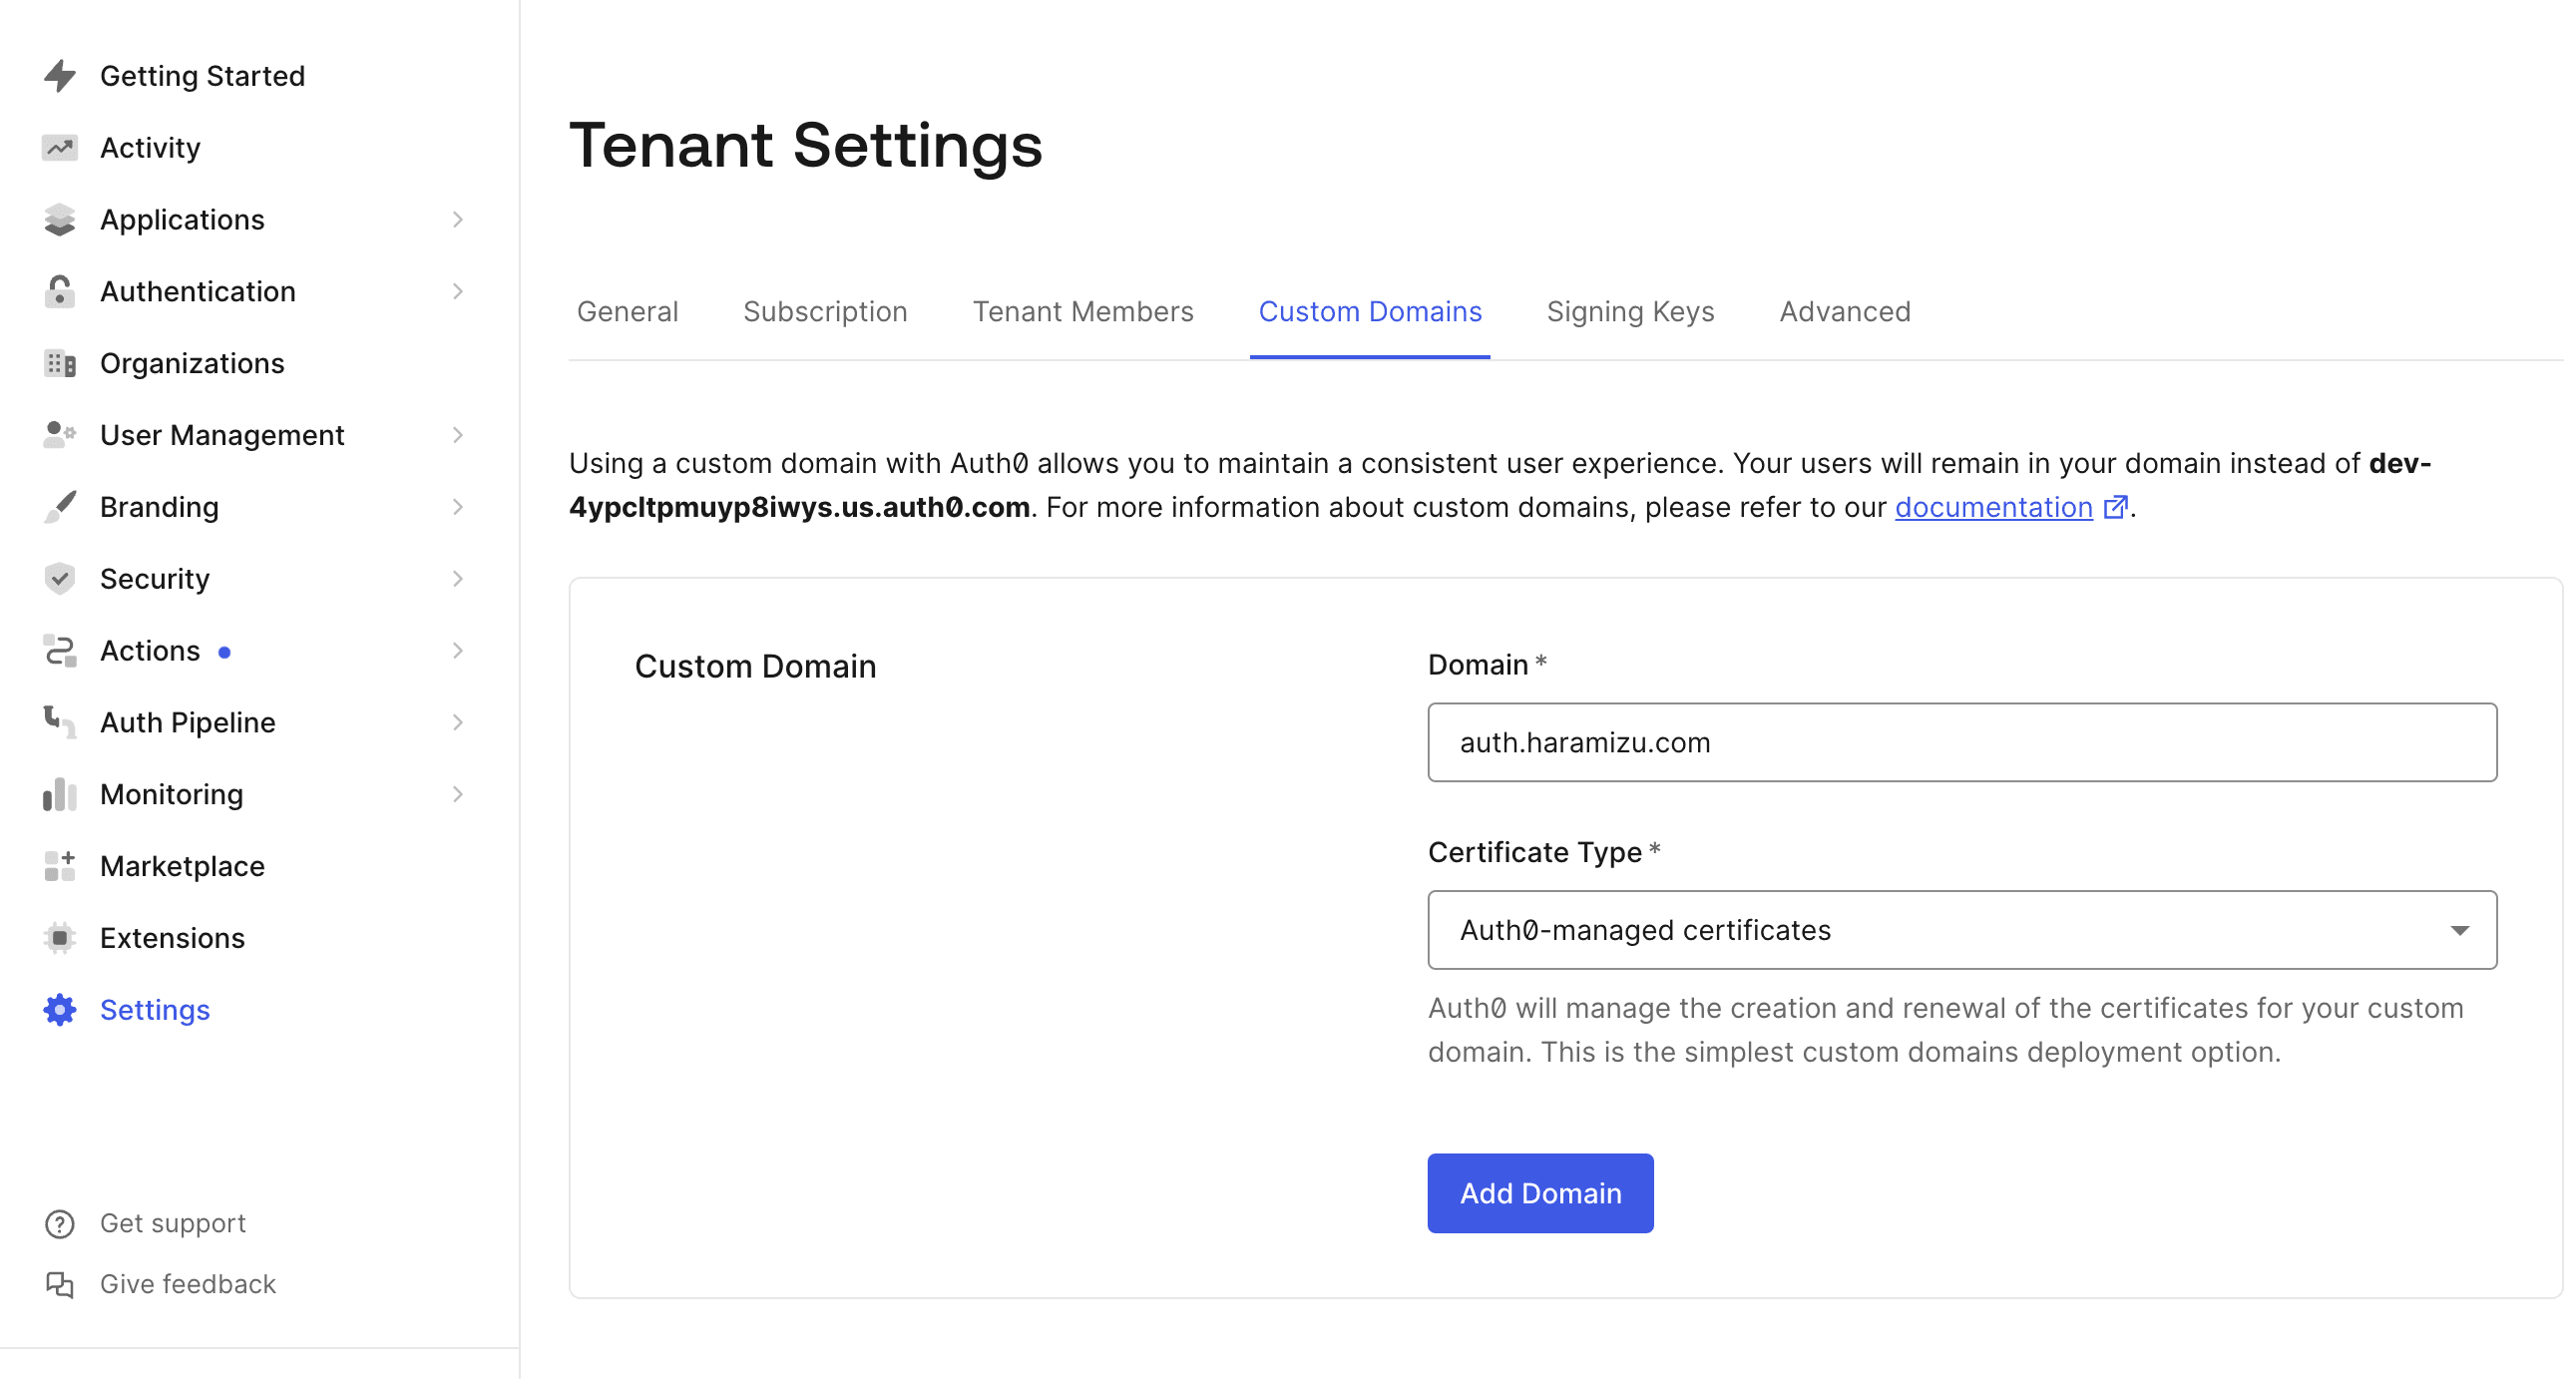Click the Activity chart icon in sidebar
The height and width of the screenshot is (1379, 2576).
point(60,148)
